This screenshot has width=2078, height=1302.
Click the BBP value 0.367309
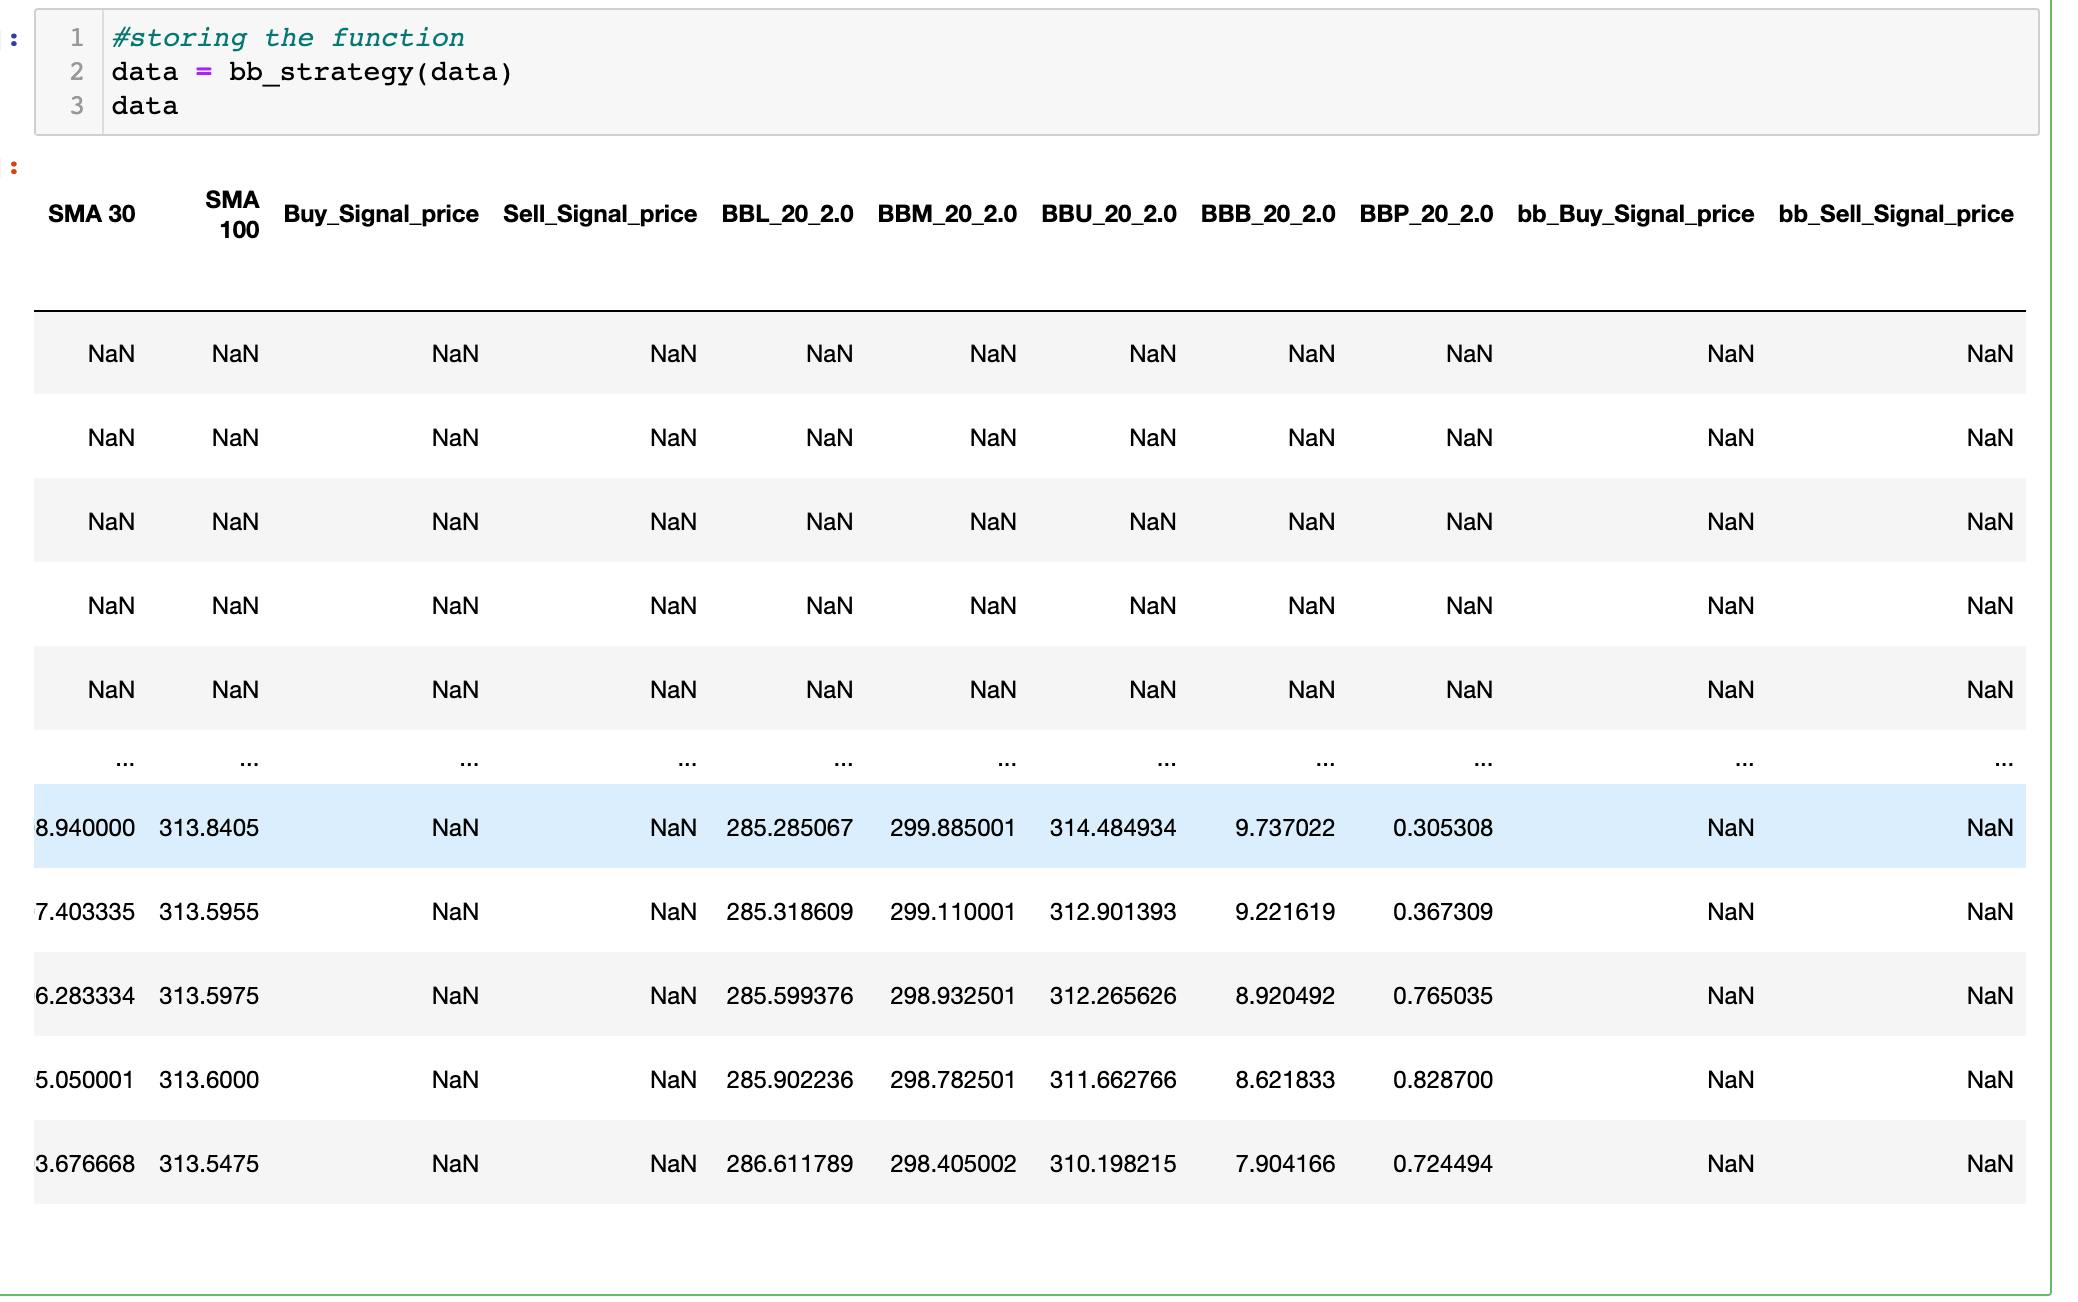point(1443,912)
